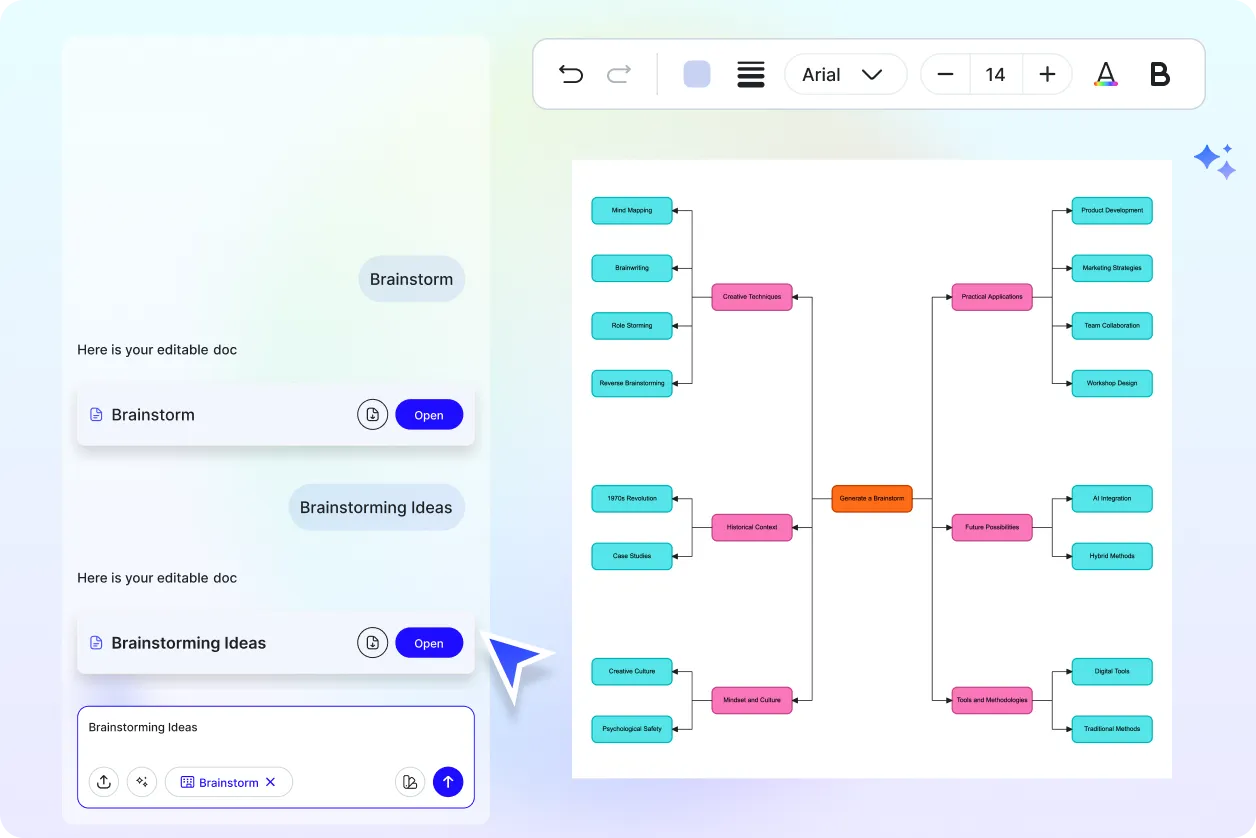This screenshot has height=838, width=1256.
Task: Click the export icon beside the Brainstorm doc
Action: click(x=372, y=414)
